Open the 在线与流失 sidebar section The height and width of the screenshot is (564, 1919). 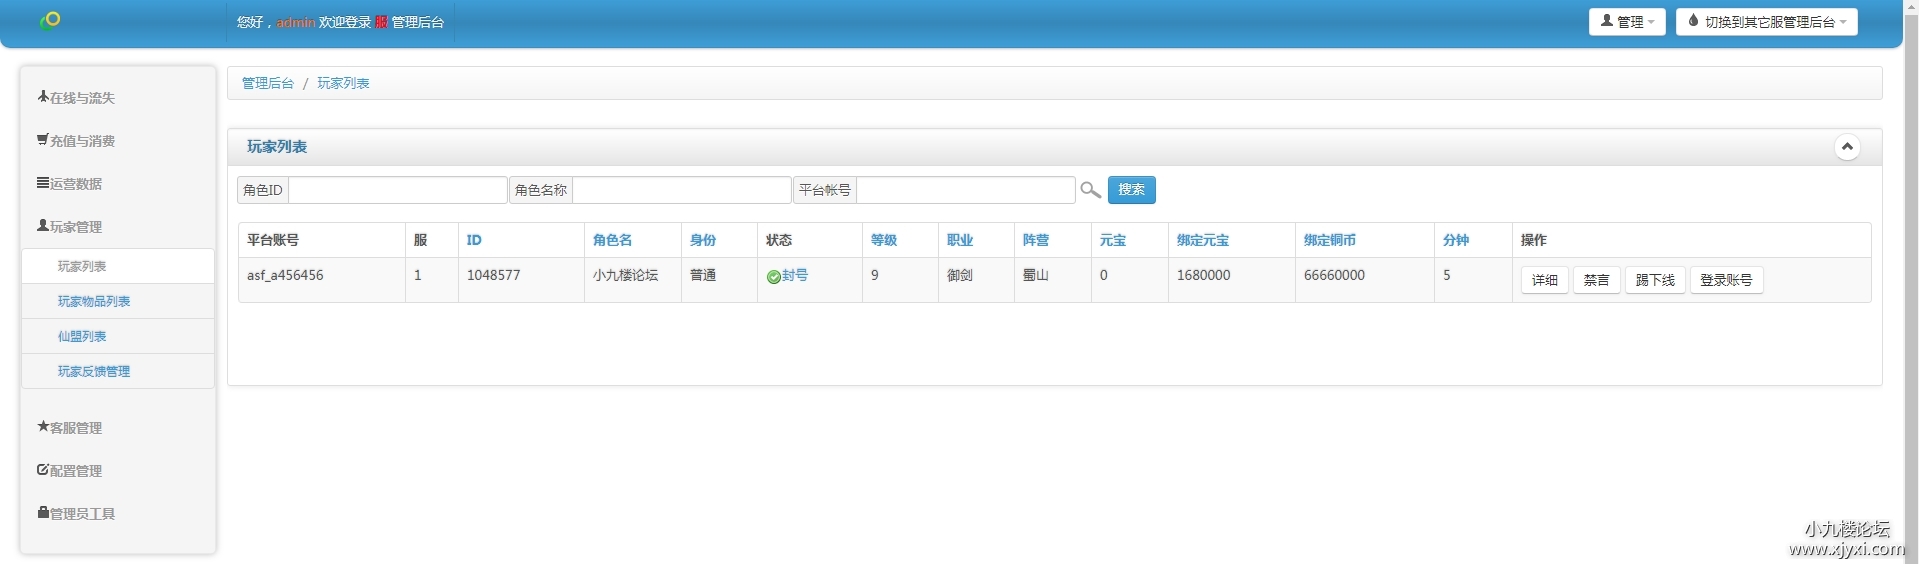[77, 98]
